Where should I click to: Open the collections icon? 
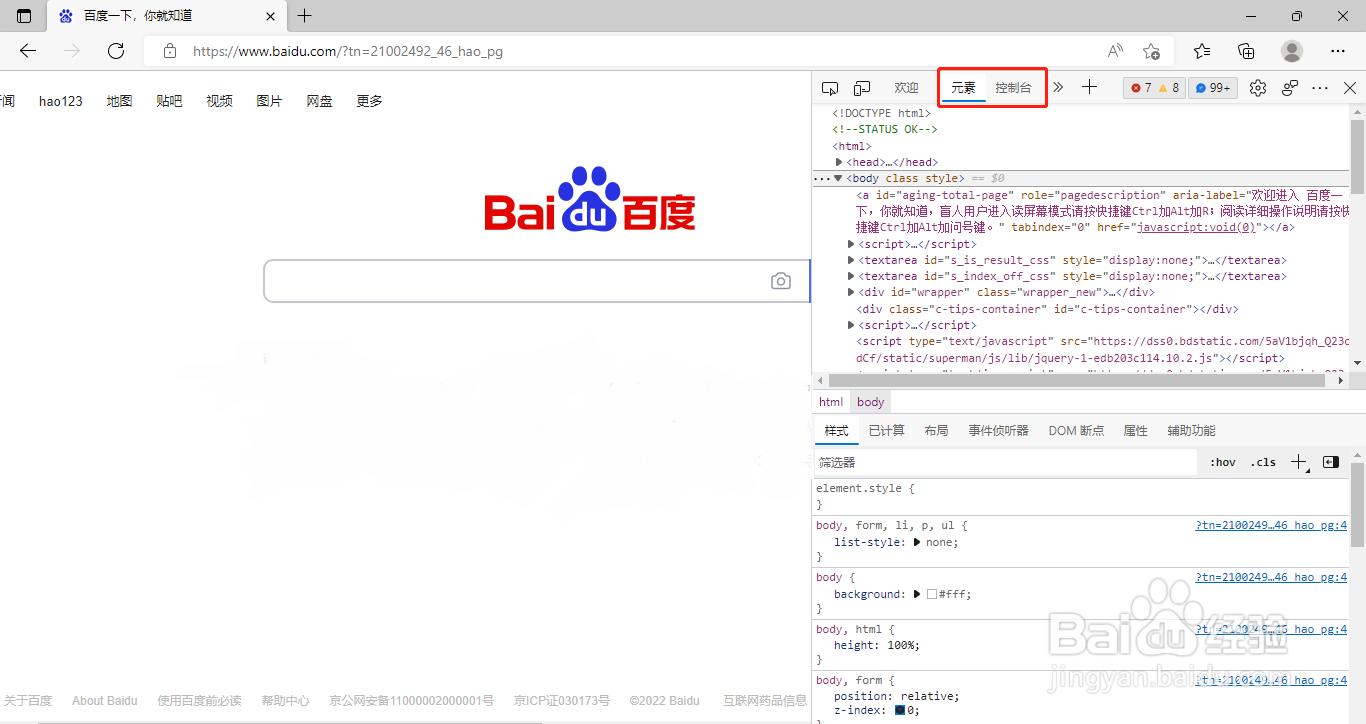coord(1246,51)
